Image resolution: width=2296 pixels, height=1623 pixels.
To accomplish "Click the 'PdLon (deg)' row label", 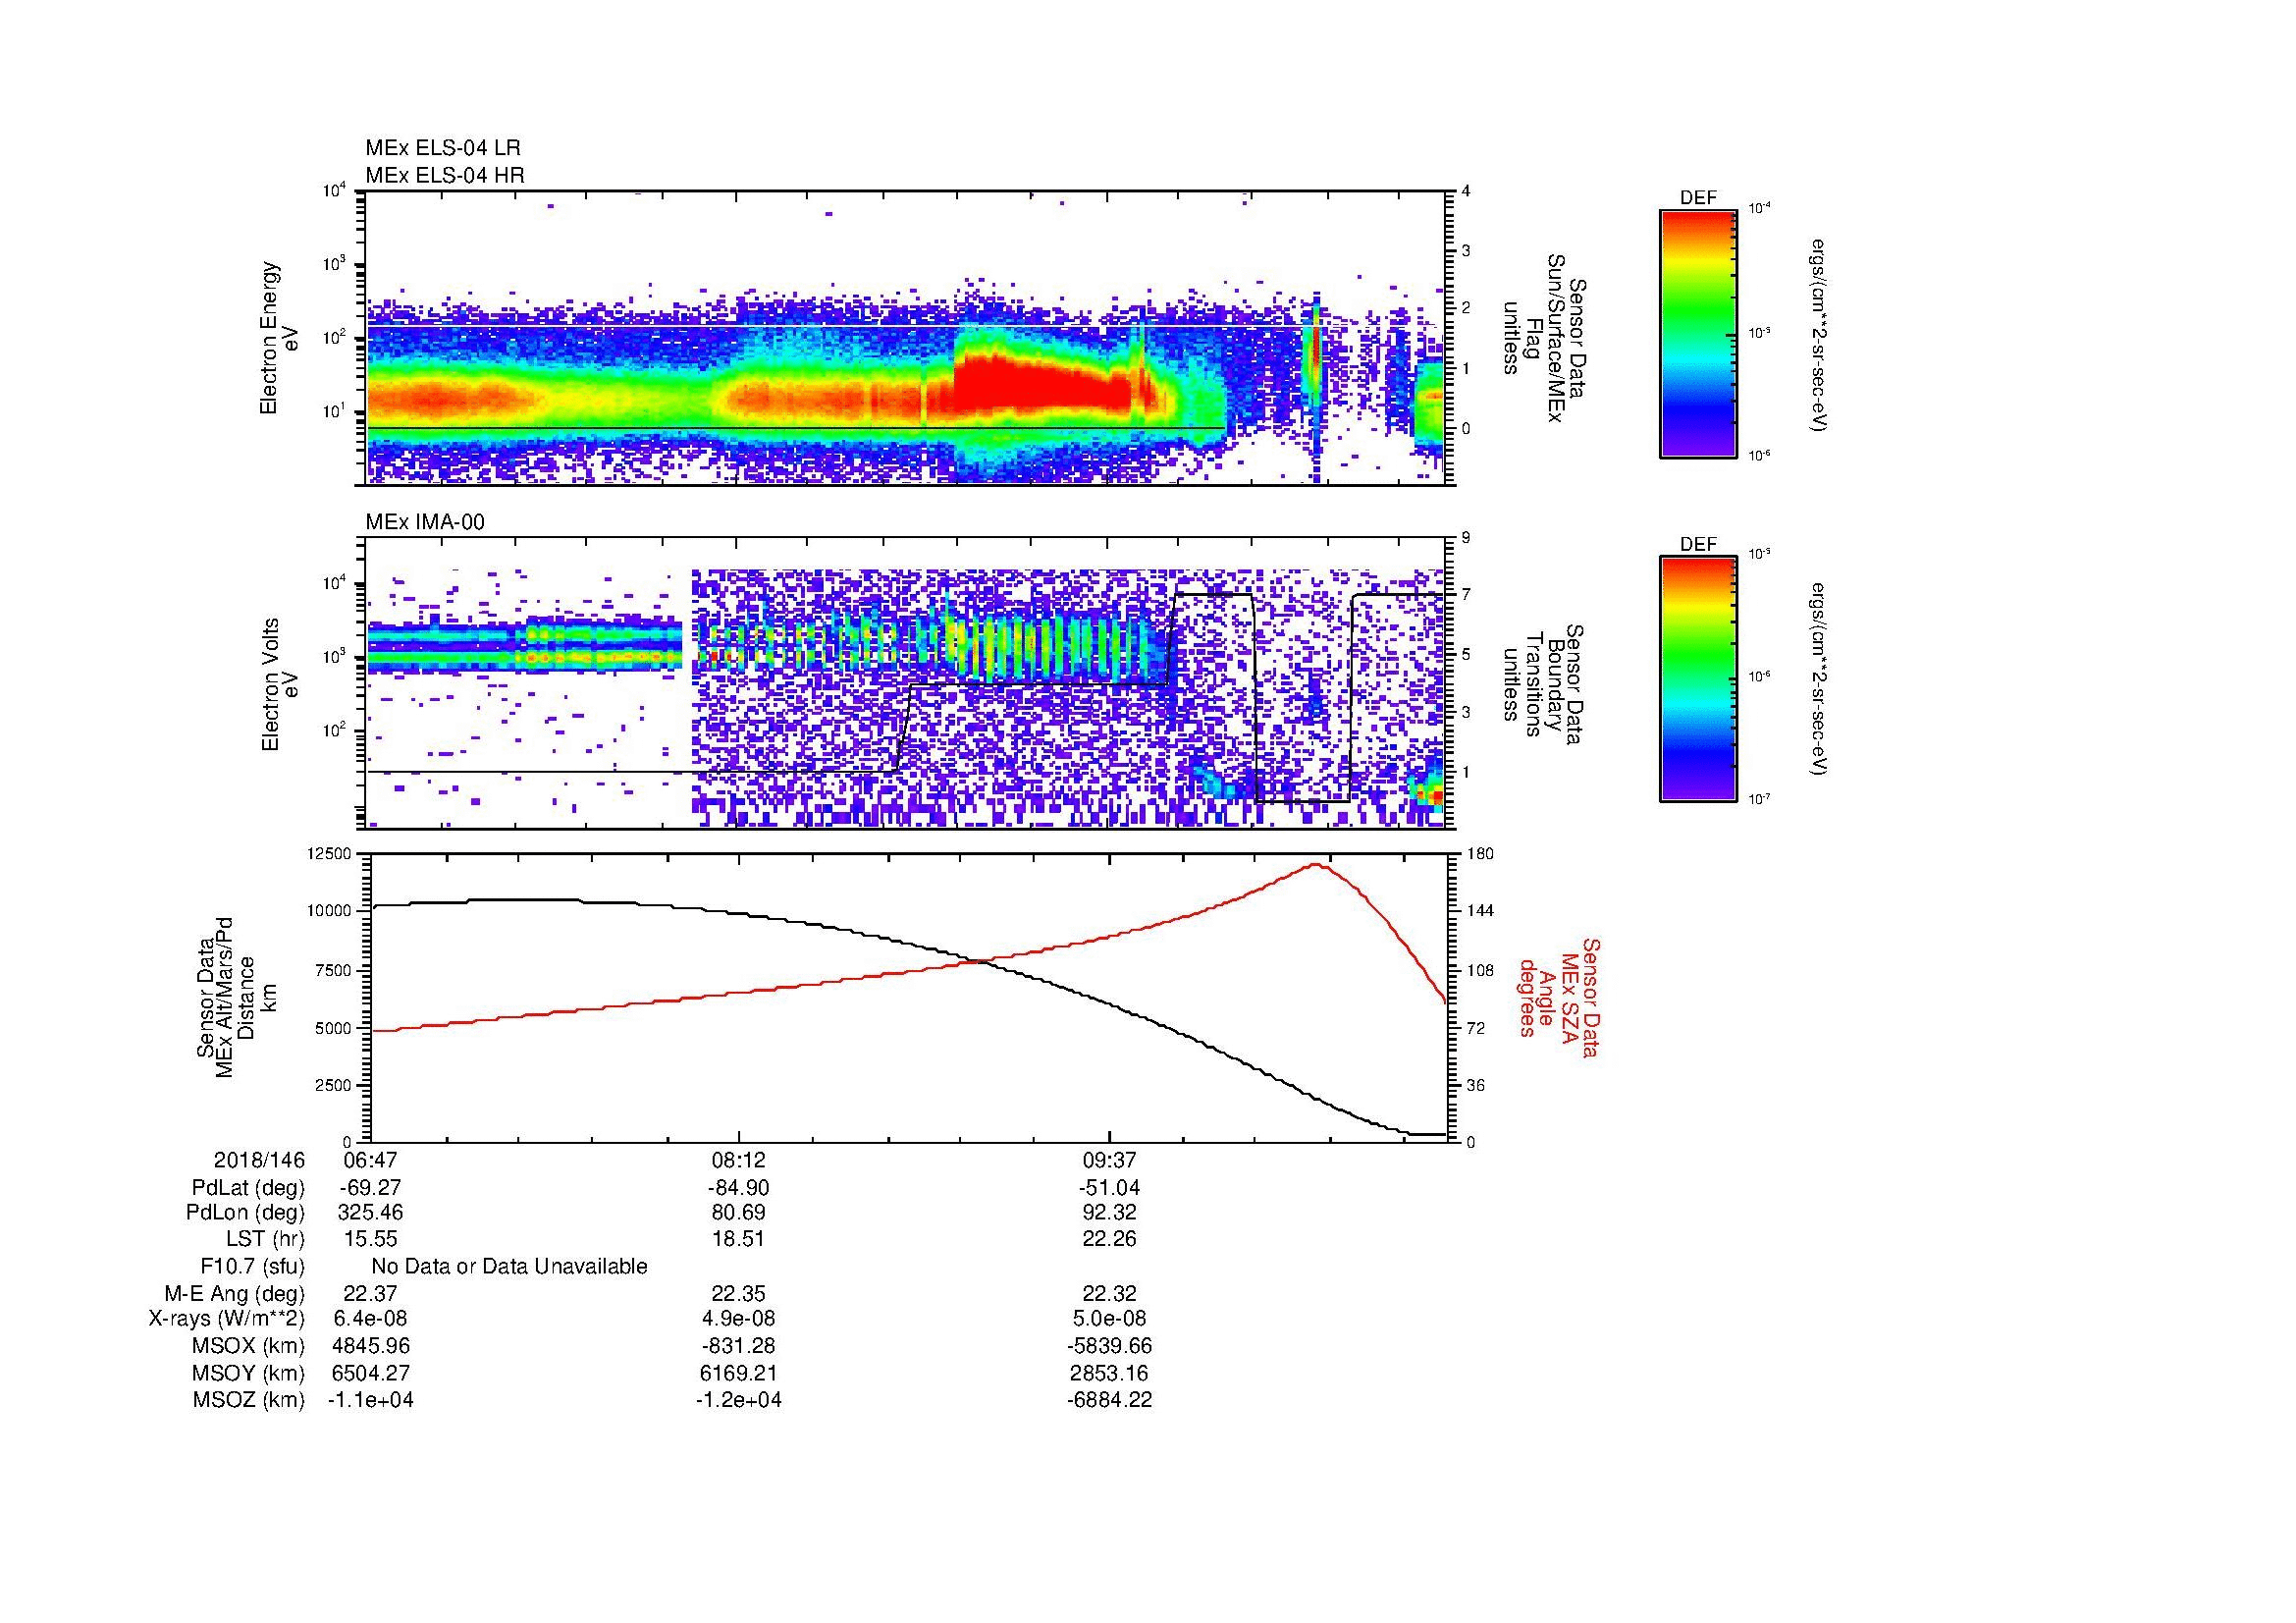I will [x=246, y=1213].
